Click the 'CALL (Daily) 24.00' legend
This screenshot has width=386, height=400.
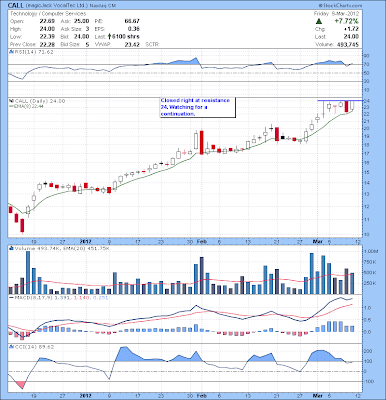click(39, 101)
